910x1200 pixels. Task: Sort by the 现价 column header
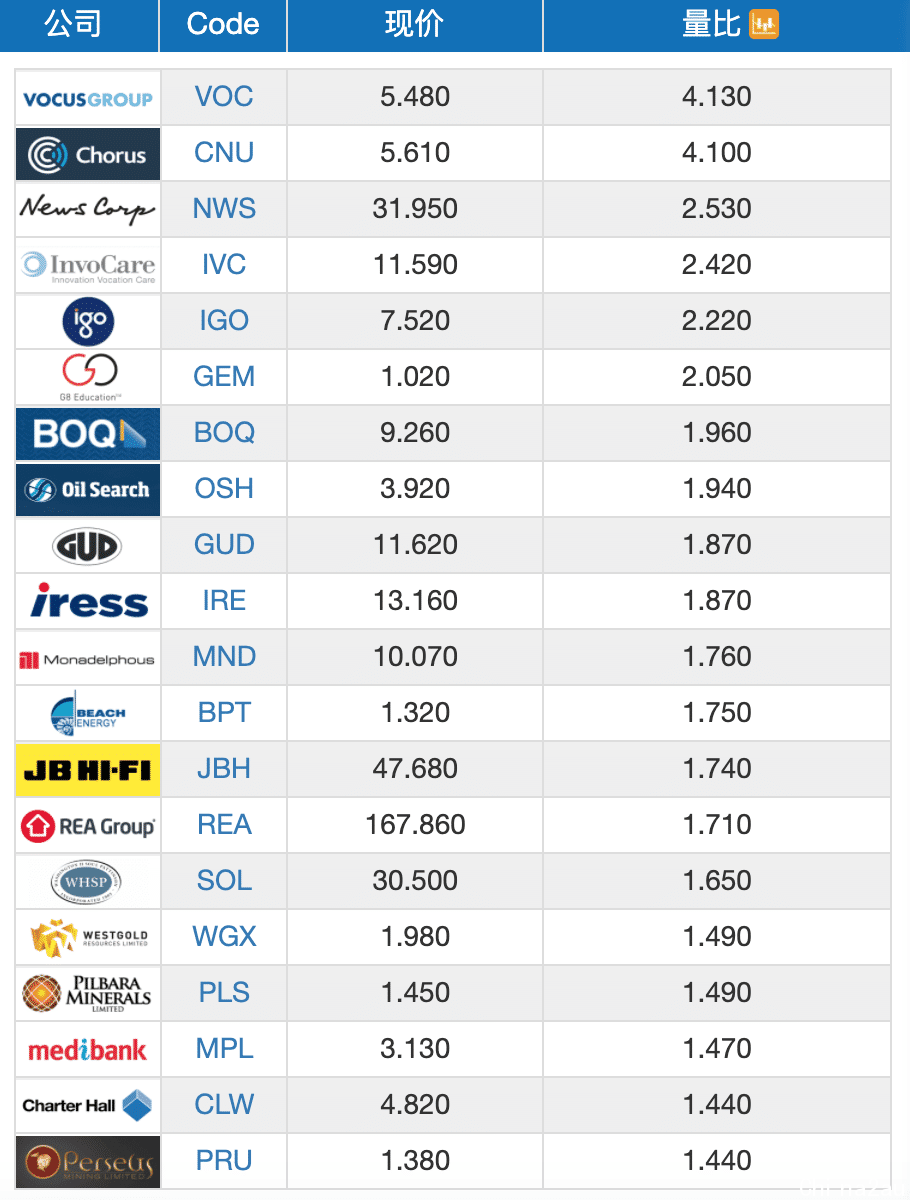(415, 25)
